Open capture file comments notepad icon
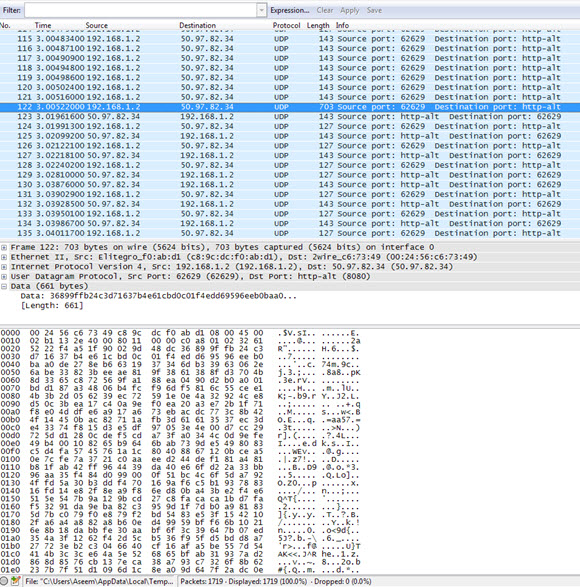This screenshot has height=587, width=580. click(15, 581)
